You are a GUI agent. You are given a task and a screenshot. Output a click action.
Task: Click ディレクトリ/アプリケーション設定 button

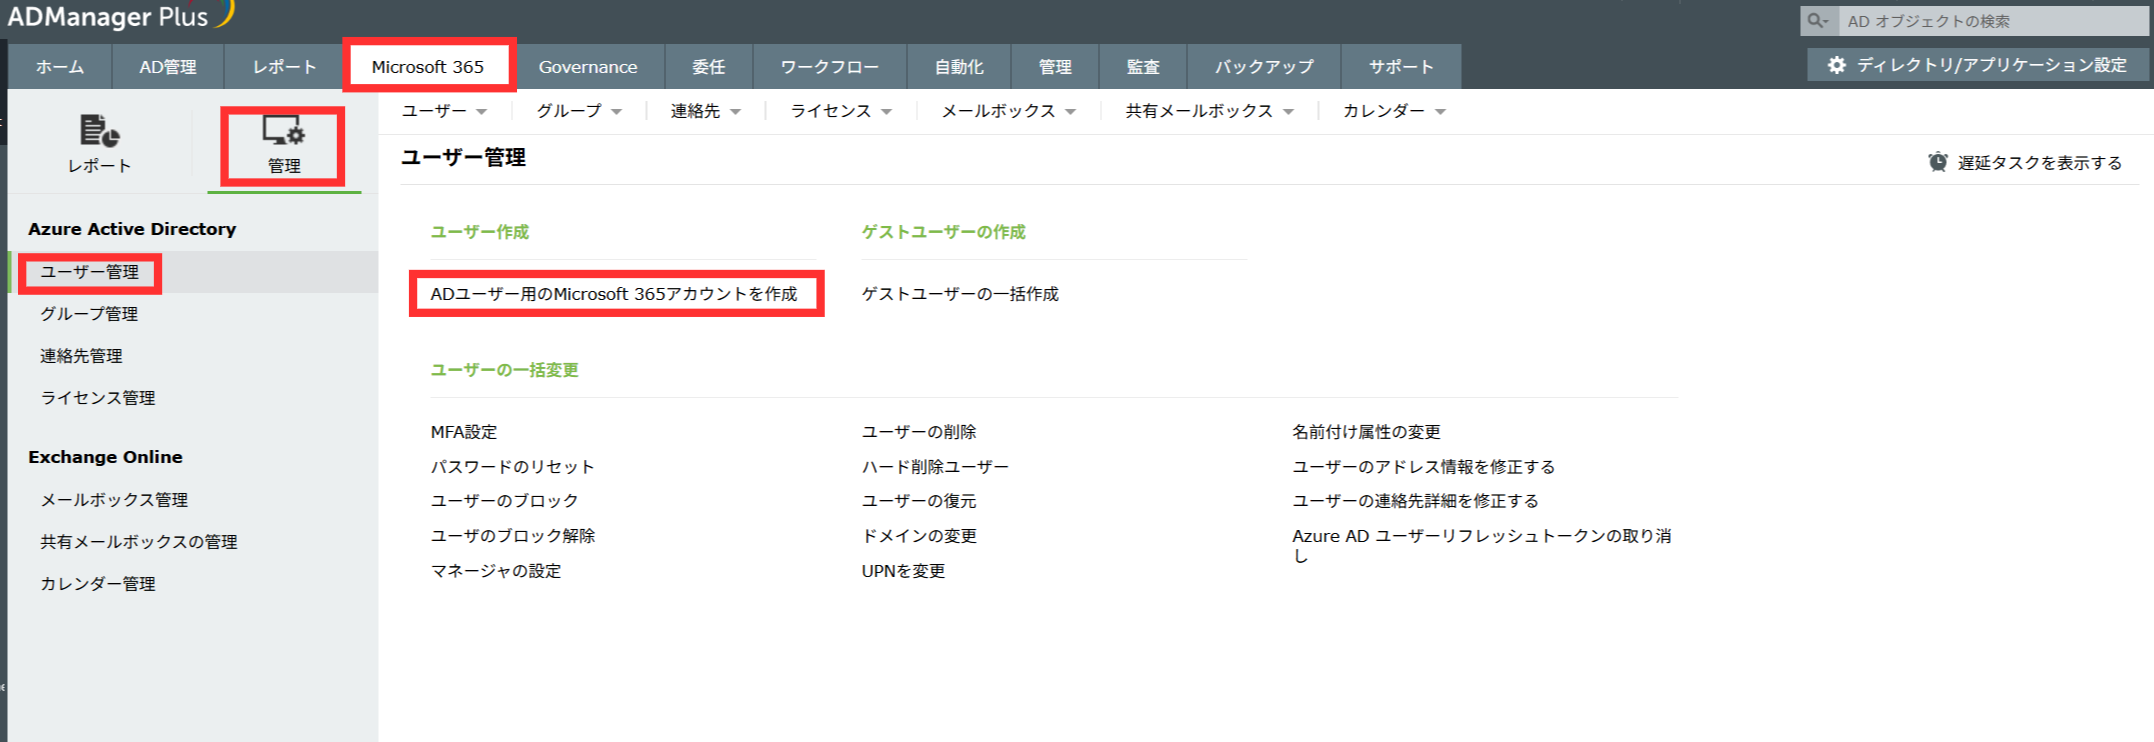click(x=1978, y=65)
